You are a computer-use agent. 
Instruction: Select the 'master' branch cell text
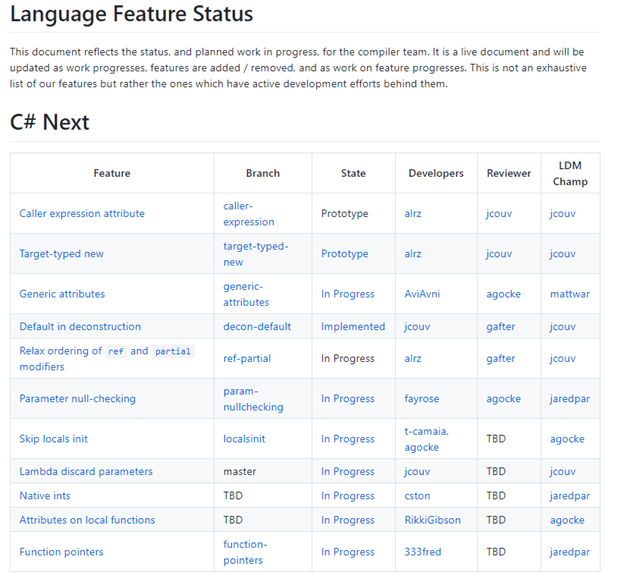[240, 471]
